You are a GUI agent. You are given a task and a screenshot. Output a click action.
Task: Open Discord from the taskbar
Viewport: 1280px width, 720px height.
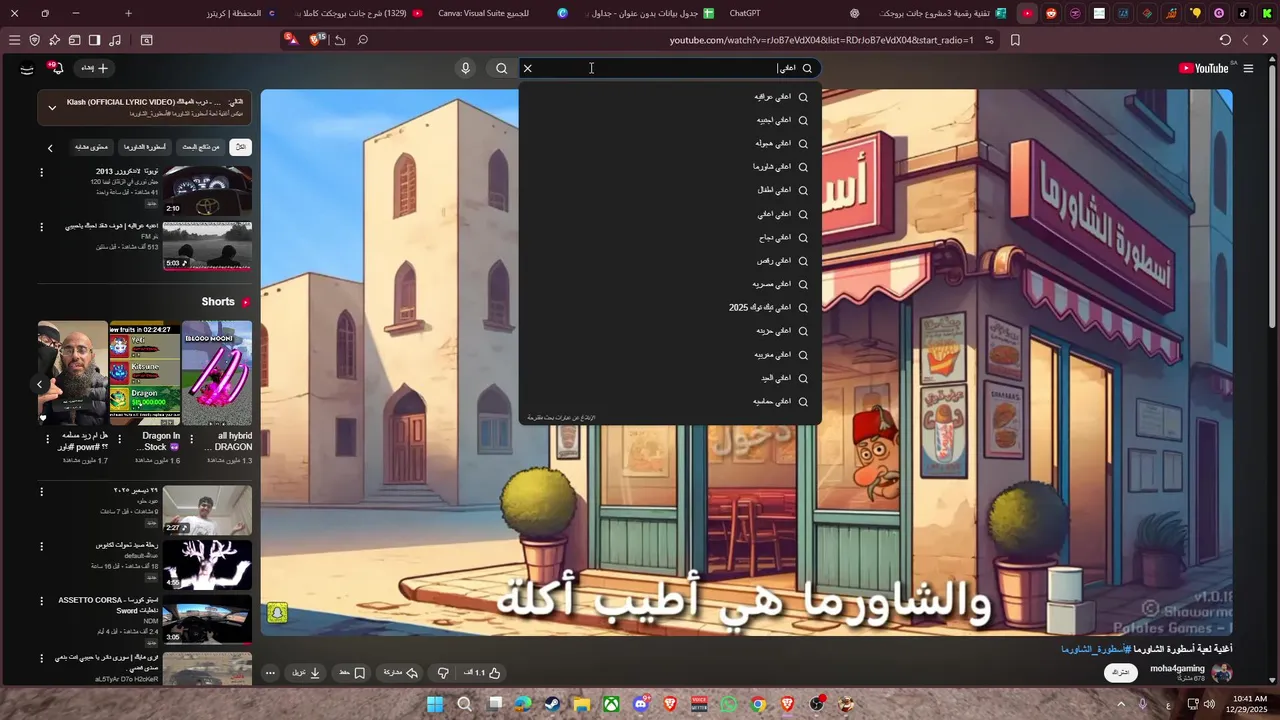tap(641, 704)
